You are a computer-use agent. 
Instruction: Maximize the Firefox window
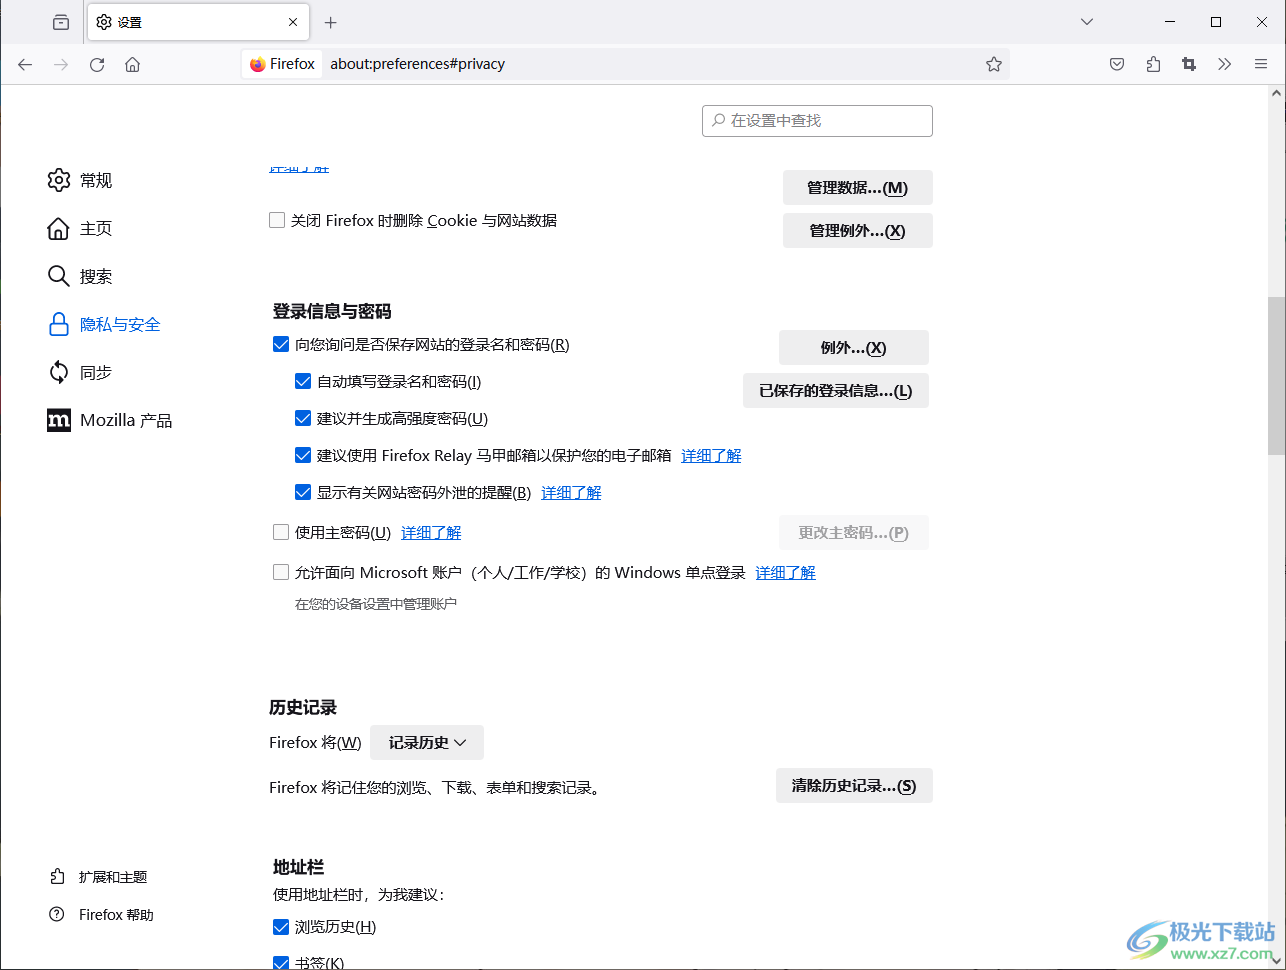[x=1216, y=22]
